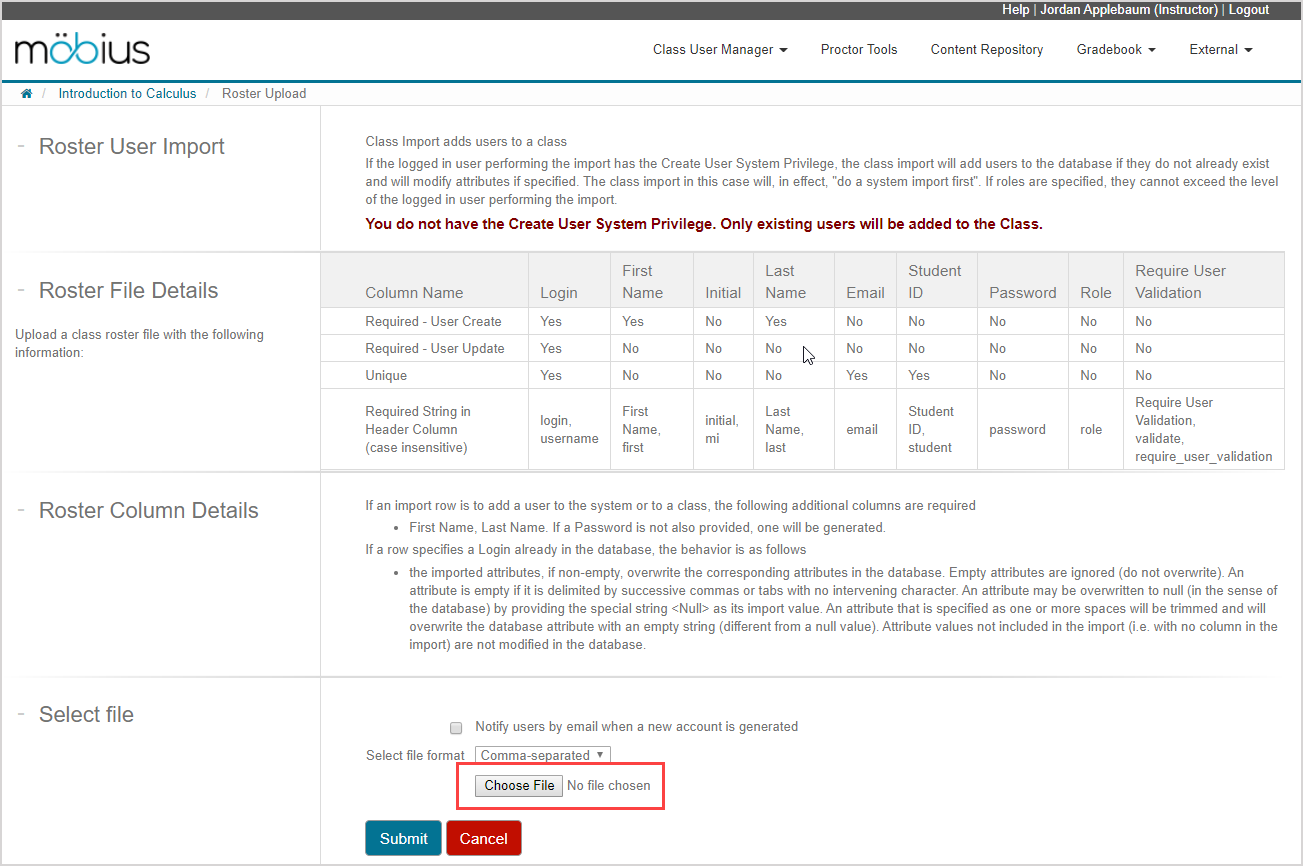Click the Möbius logo
The image size is (1303, 866).
pyautogui.click(x=83, y=49)
